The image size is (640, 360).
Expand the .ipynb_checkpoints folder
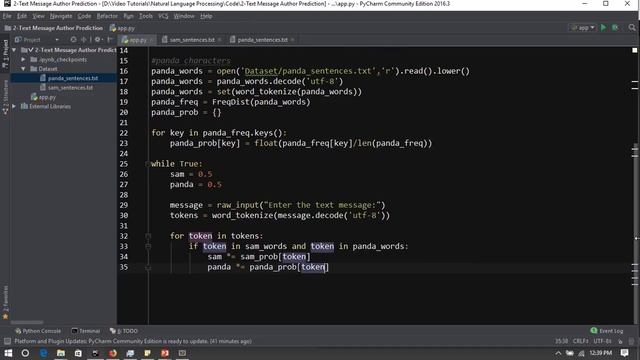[23, 60]
